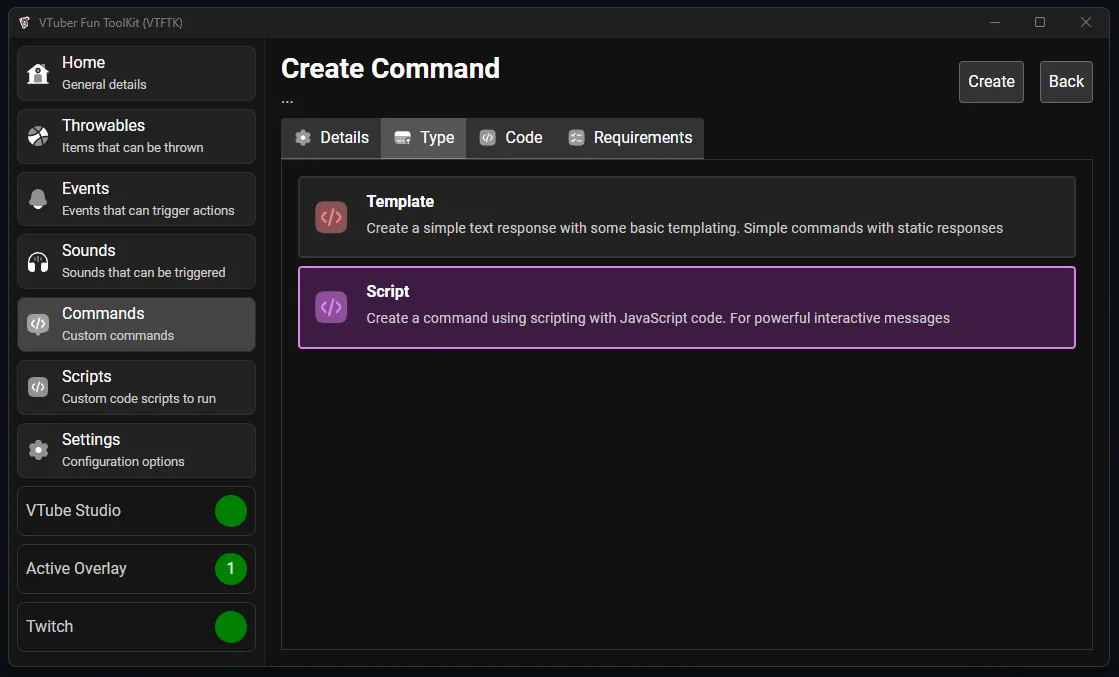The image size is (1119, 677).
Task: Select the Template command type option
Action: pyautogui.click(x=686, y=217)
